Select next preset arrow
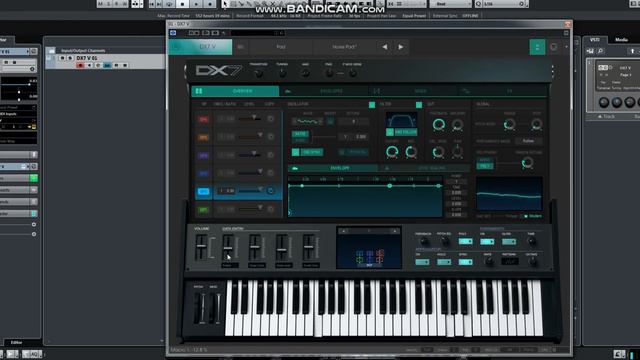The height and width of the screenshot is (360, 640). (401, 47)
